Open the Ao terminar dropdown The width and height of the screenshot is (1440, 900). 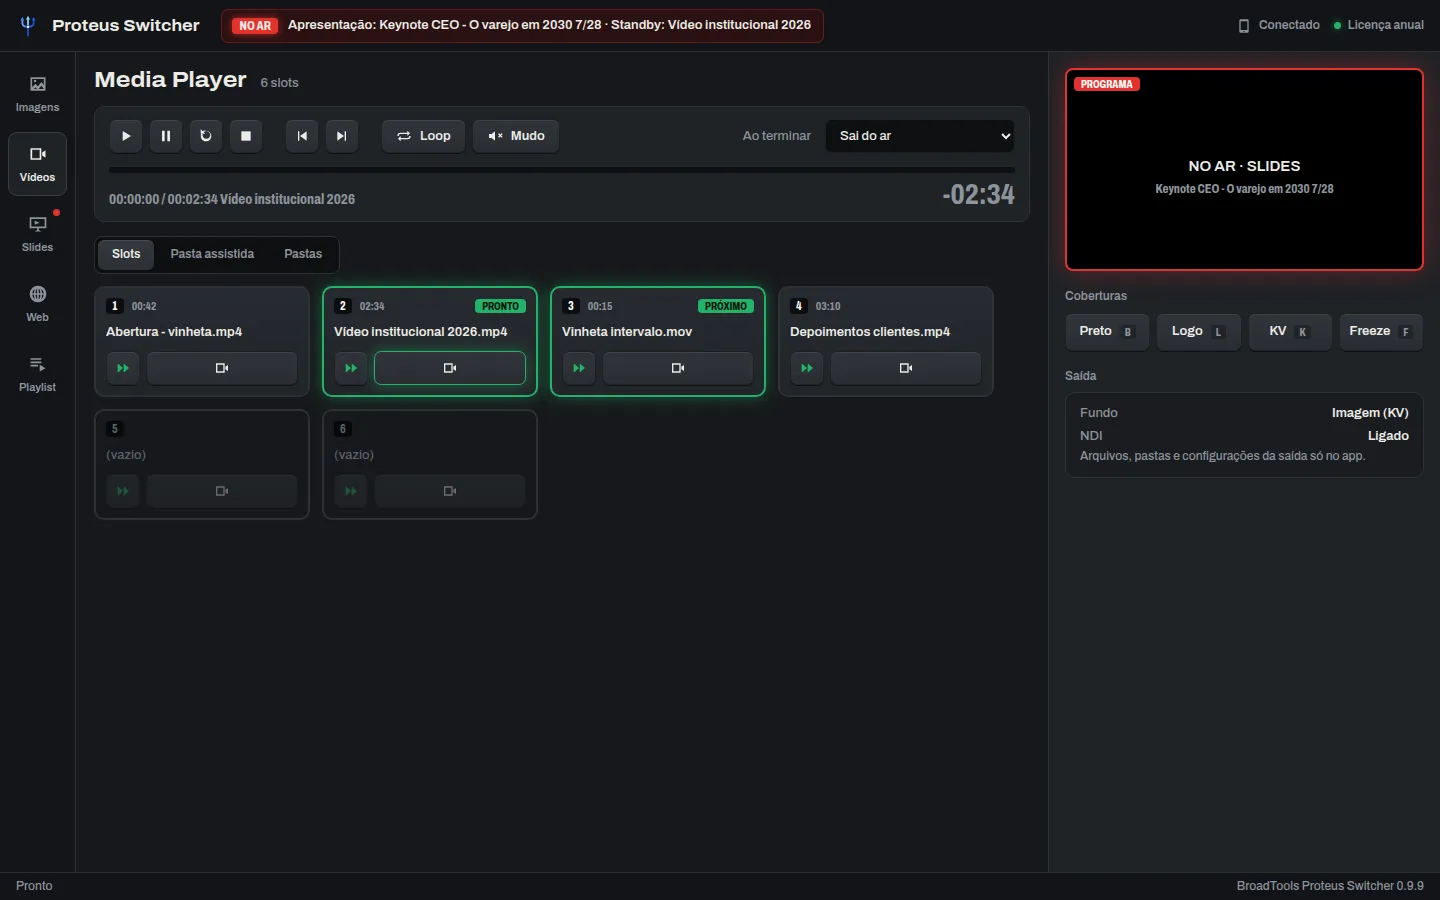point(920,136)
